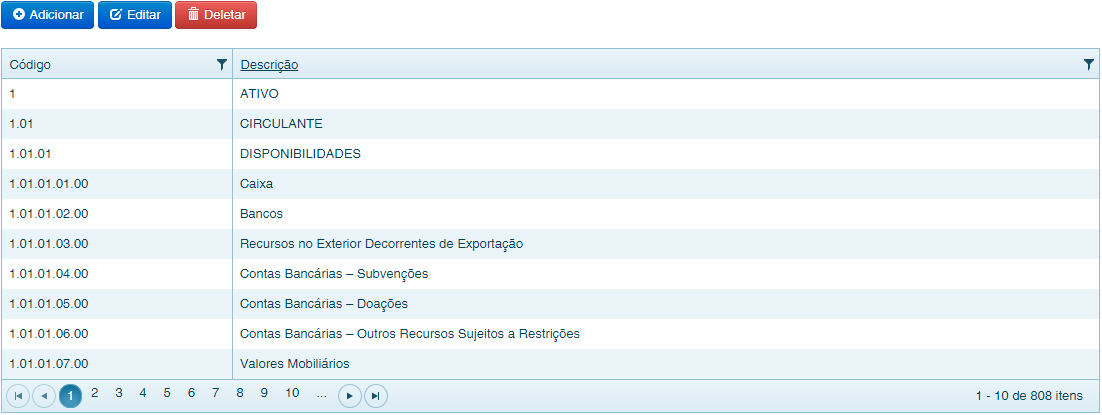Click code cell 1.01.01.03.00
Screen dimensions: 1102x415
117,244
